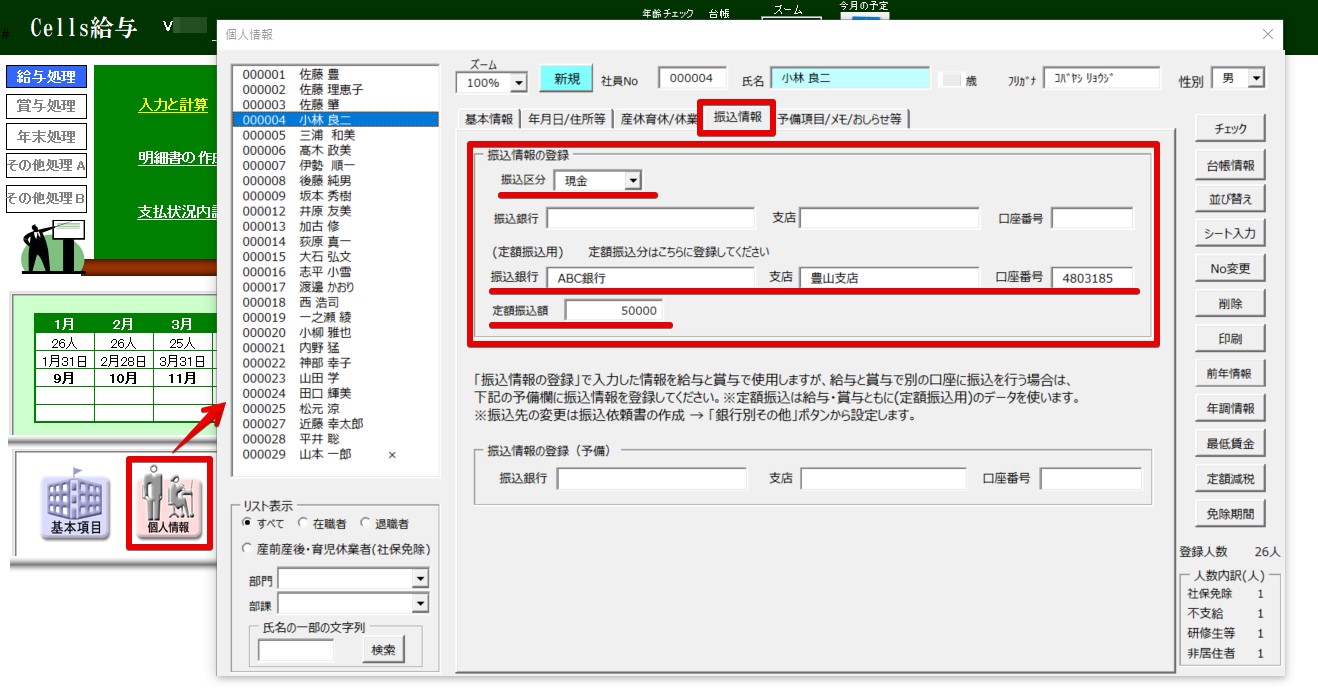Click the 台帳情報 button
Screen dimensions: 1318x695
coord(1230,166)
